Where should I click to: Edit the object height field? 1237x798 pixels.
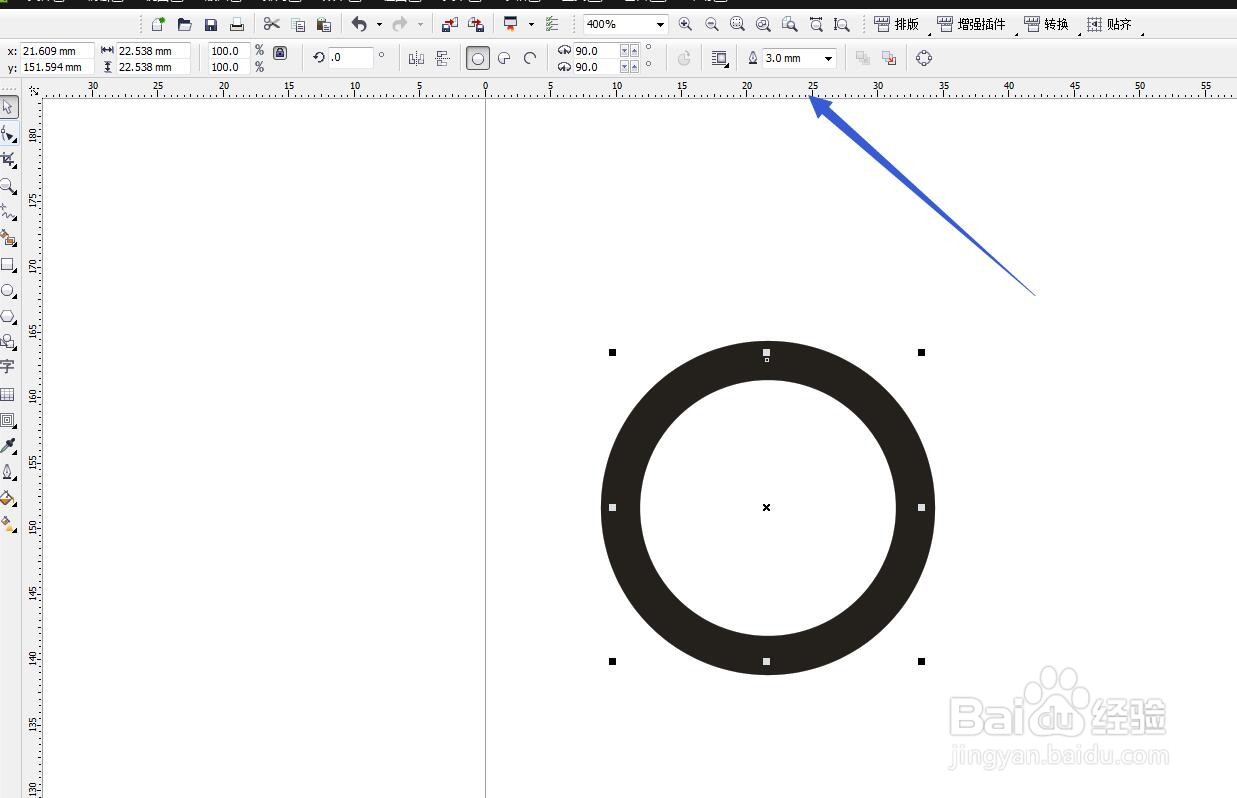153,67
